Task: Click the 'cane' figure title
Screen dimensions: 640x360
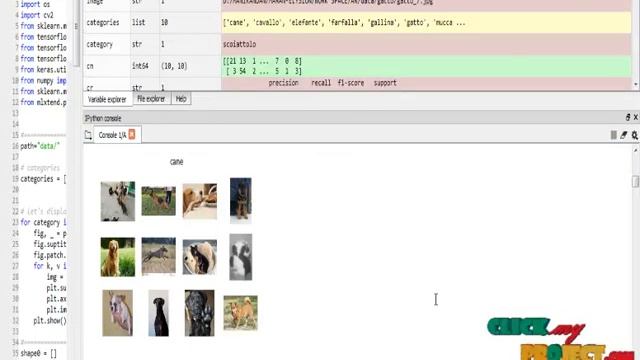Action: [x=176, y=162]
